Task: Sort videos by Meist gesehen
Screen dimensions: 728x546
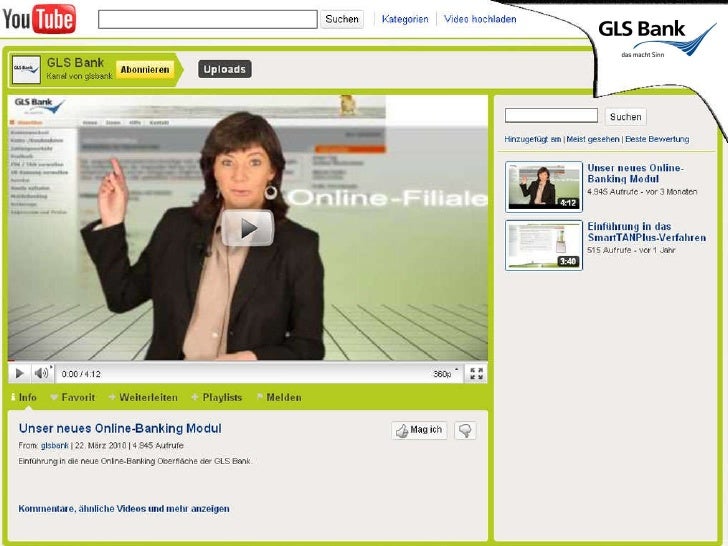Action: 593,139
